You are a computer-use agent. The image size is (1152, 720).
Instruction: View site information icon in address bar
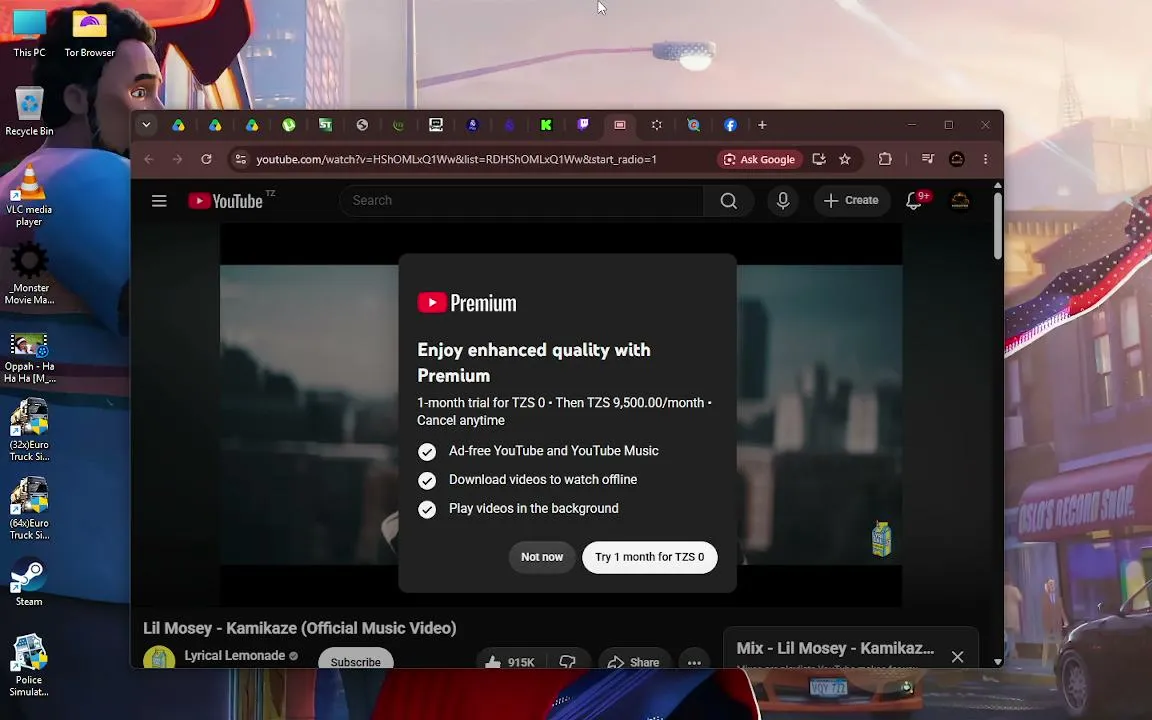pos(240,159)
